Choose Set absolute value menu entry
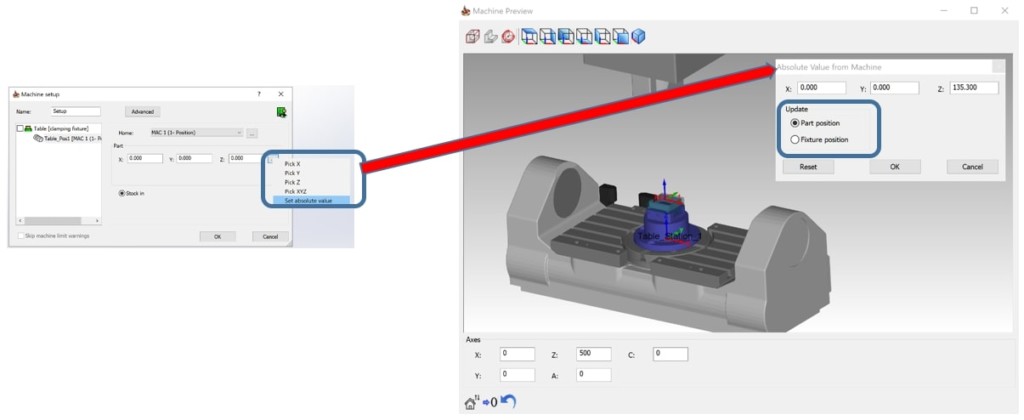The width and height of the screenshot is (1024, 420). (x=312, y=201)
